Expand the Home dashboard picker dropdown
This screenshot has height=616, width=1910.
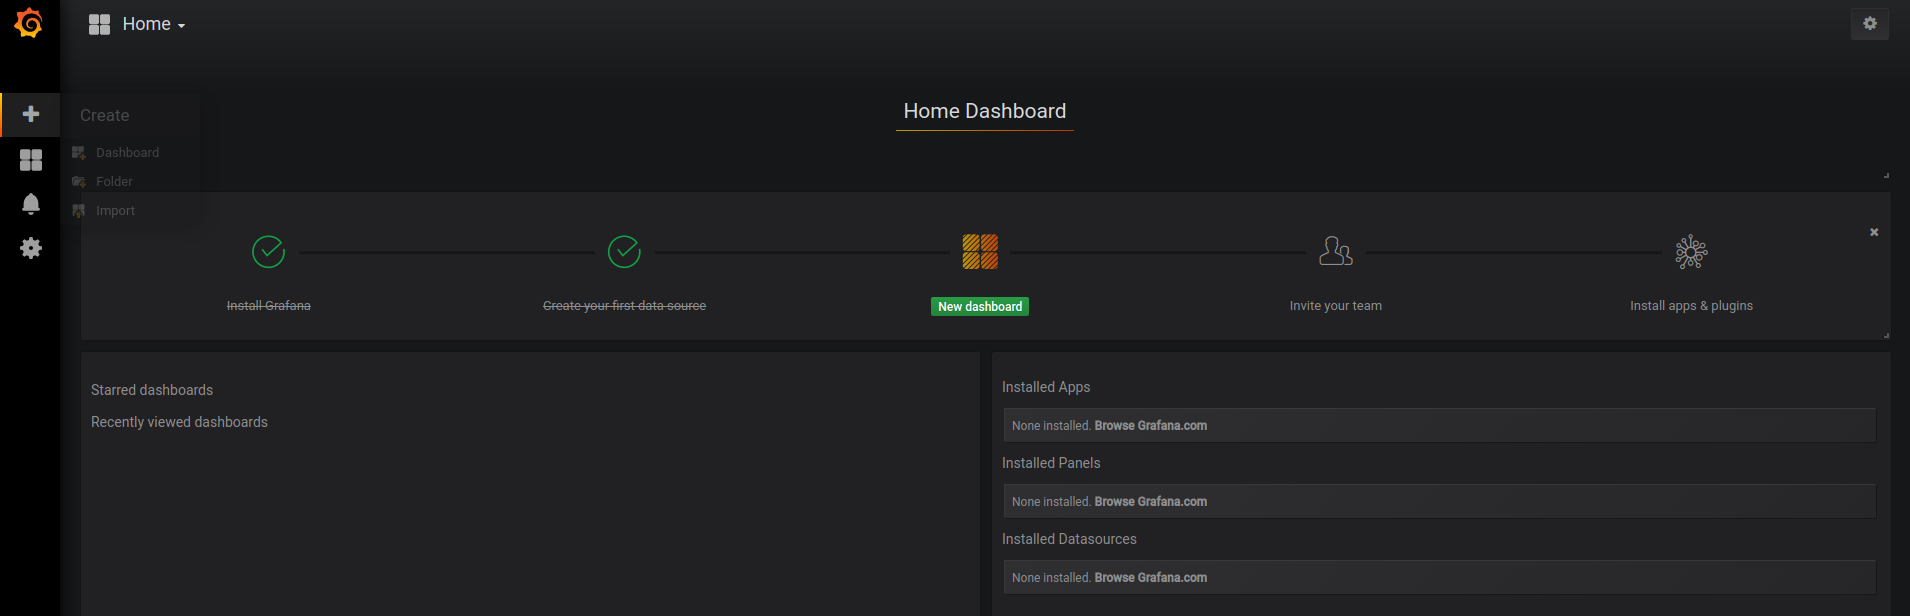pyautogui.click(x=153, y=24)
